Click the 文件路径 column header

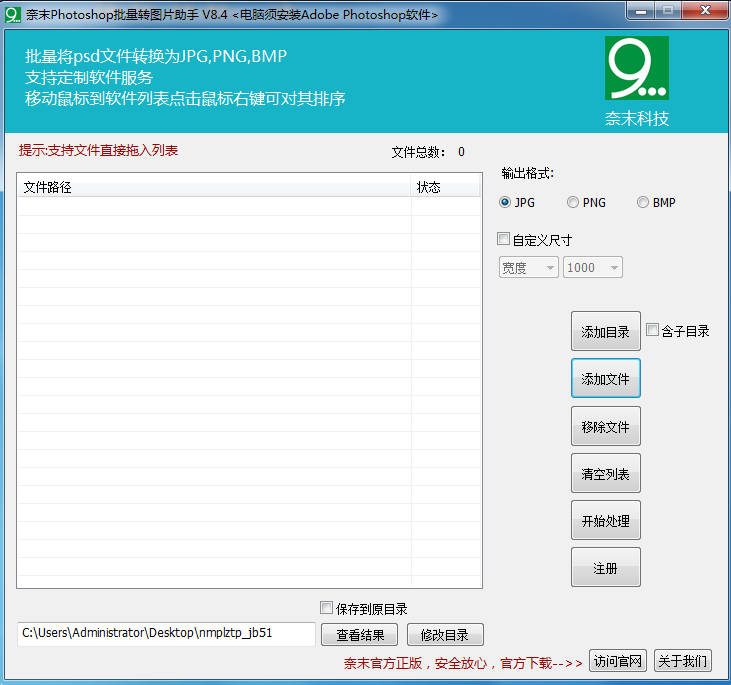coord(214,187)
